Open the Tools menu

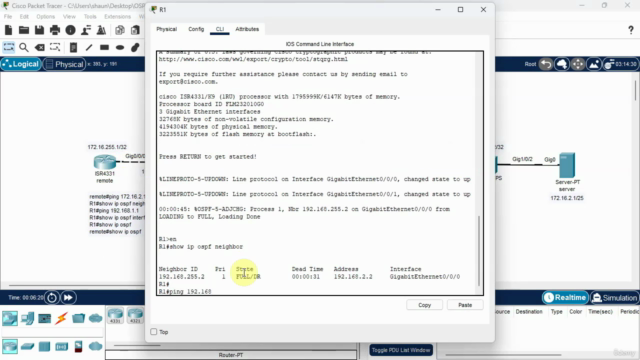click(x=90, y=17)
